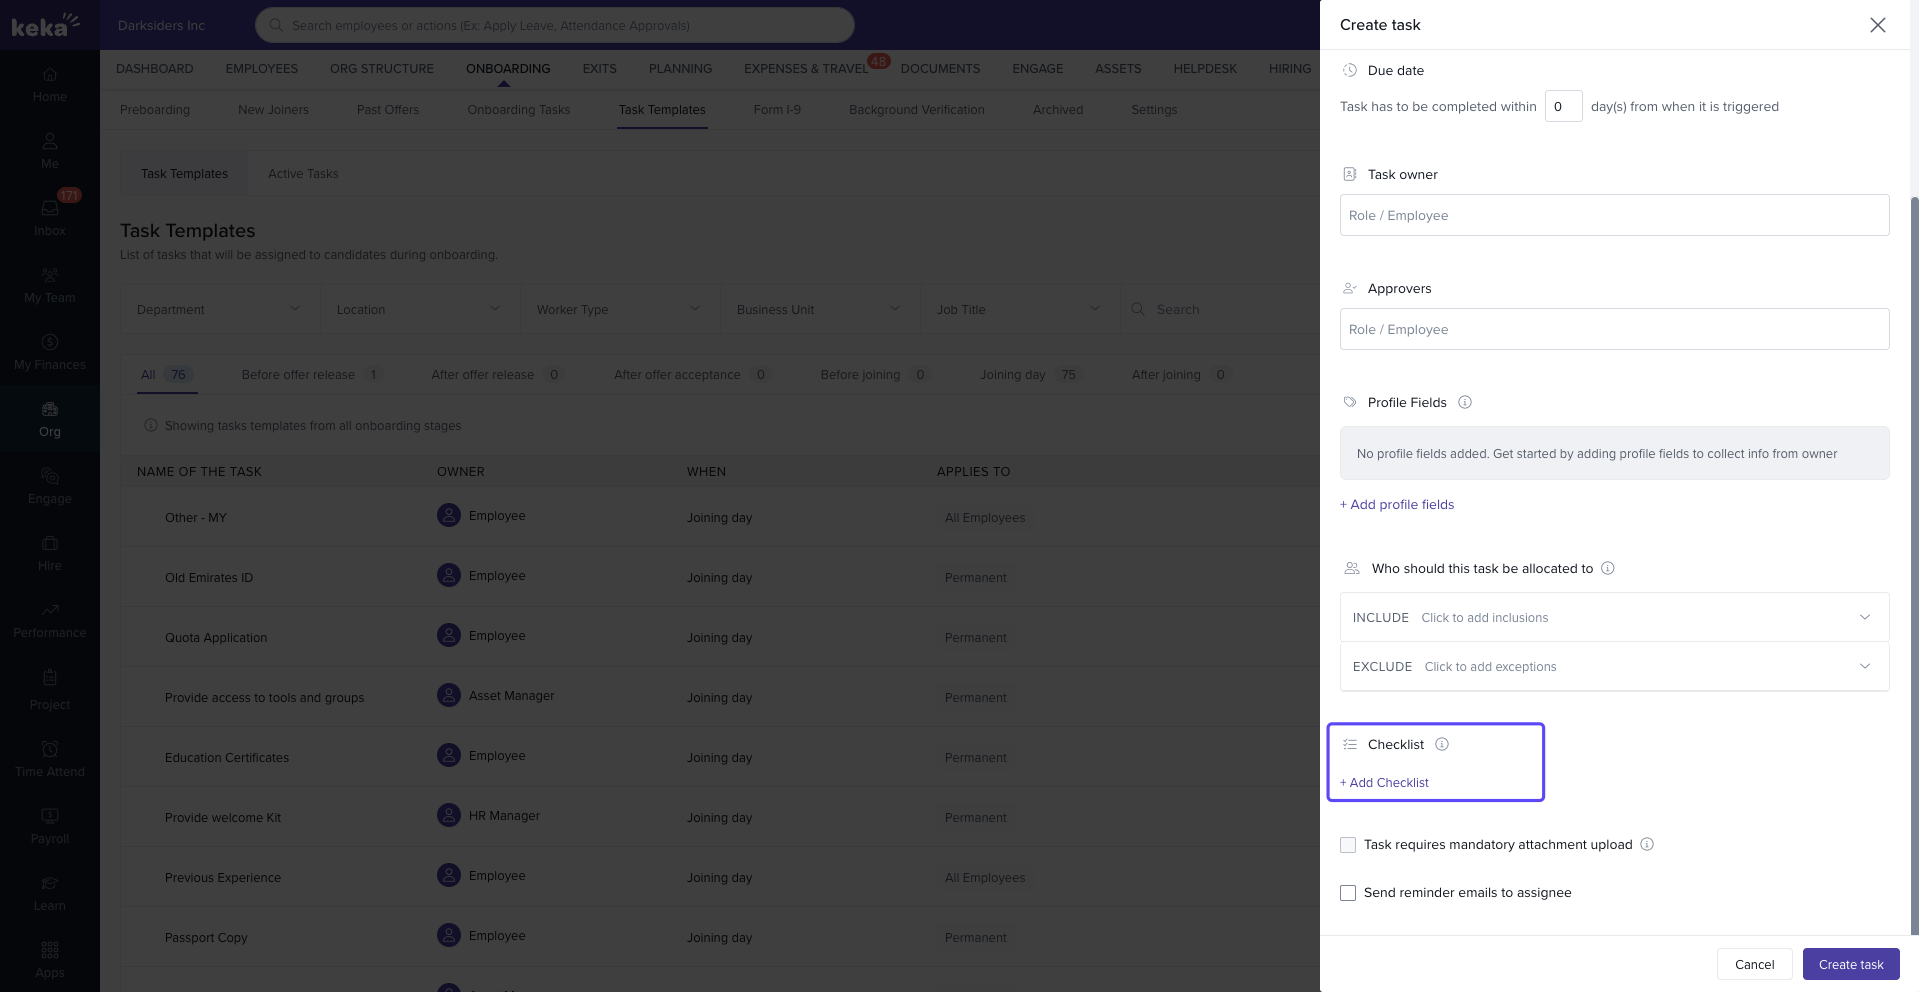1919x992 pixels.
Task: Open Inbox from the left sidebar
Action: point(50,215)
